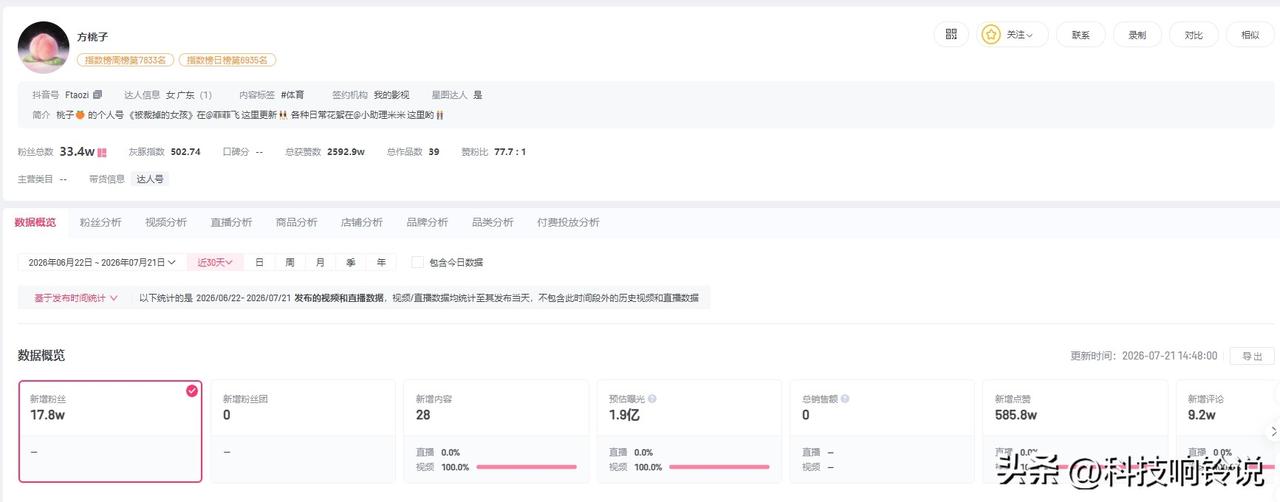The width and height of the screenshot is (1280, 502).
Task: Click the help icon next to 总销售额
Action: (x=844, y=398)
